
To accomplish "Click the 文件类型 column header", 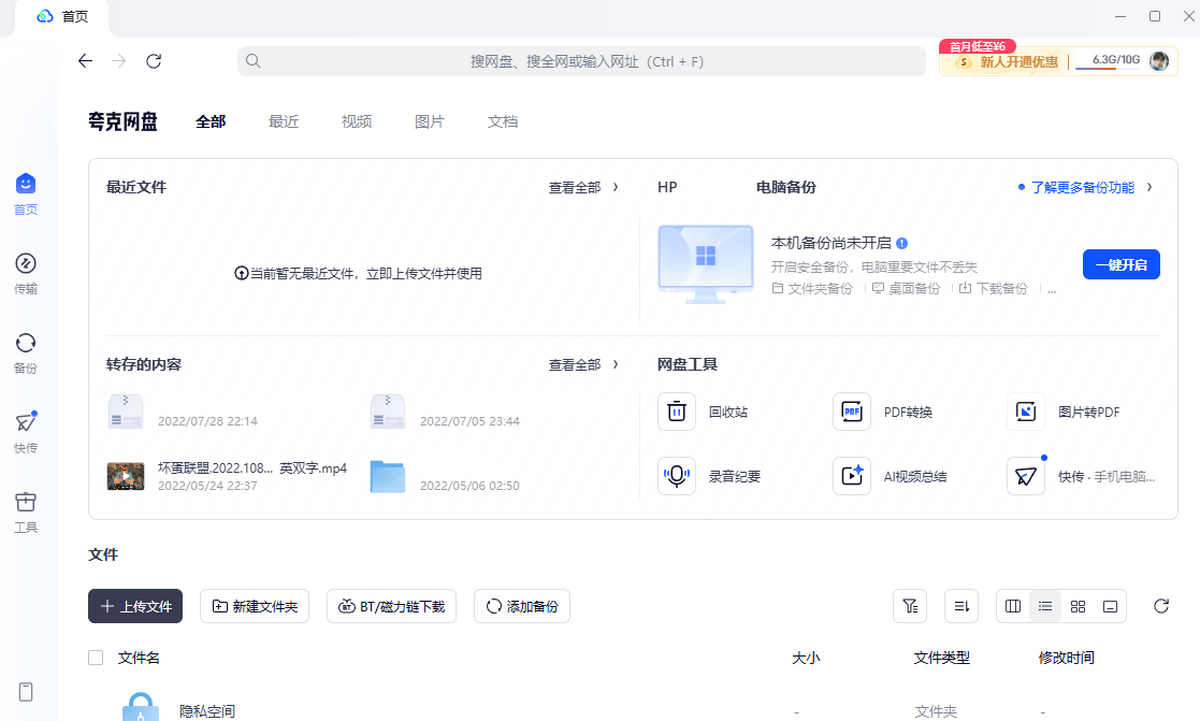I will [x=942, y=657].
